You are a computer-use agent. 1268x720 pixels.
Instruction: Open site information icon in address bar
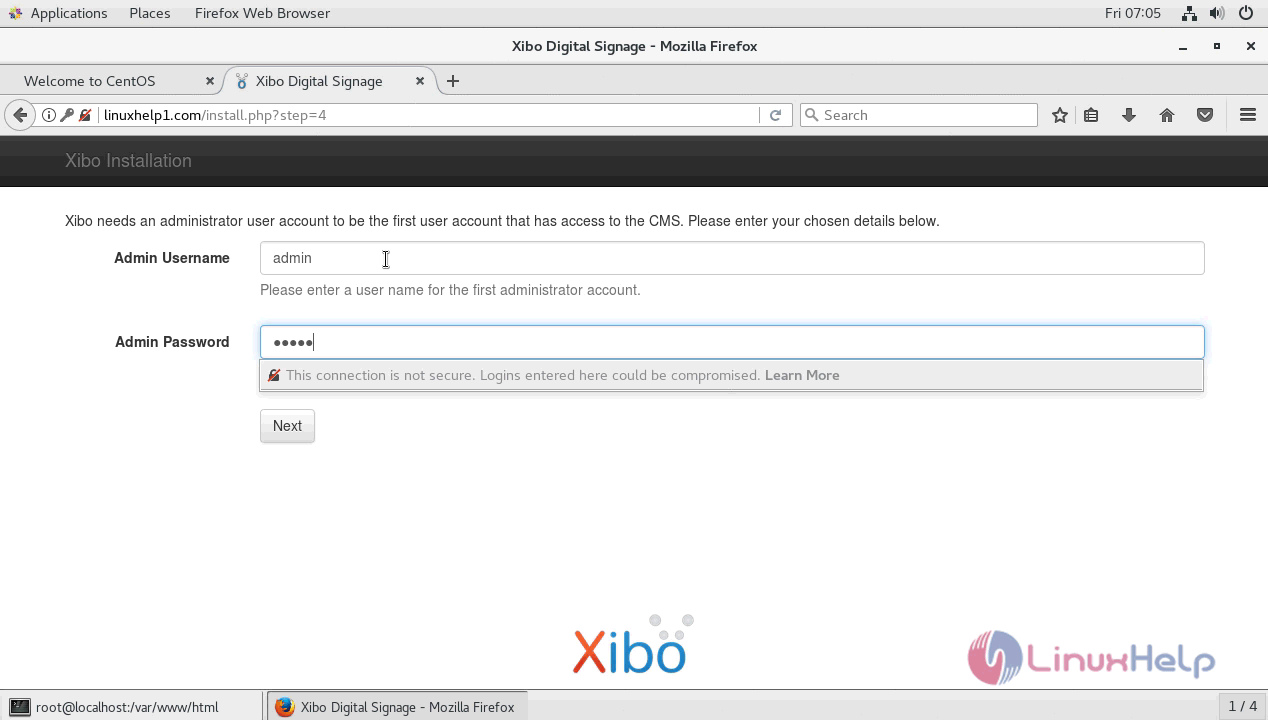point(48,115)
